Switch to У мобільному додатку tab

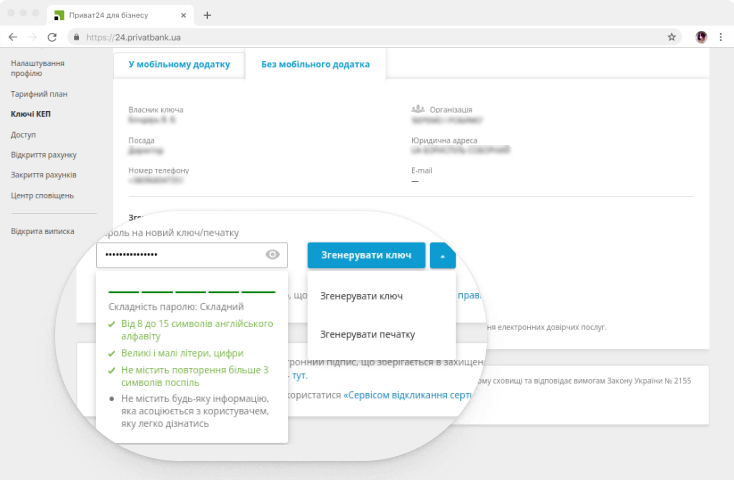coord(179,64)
